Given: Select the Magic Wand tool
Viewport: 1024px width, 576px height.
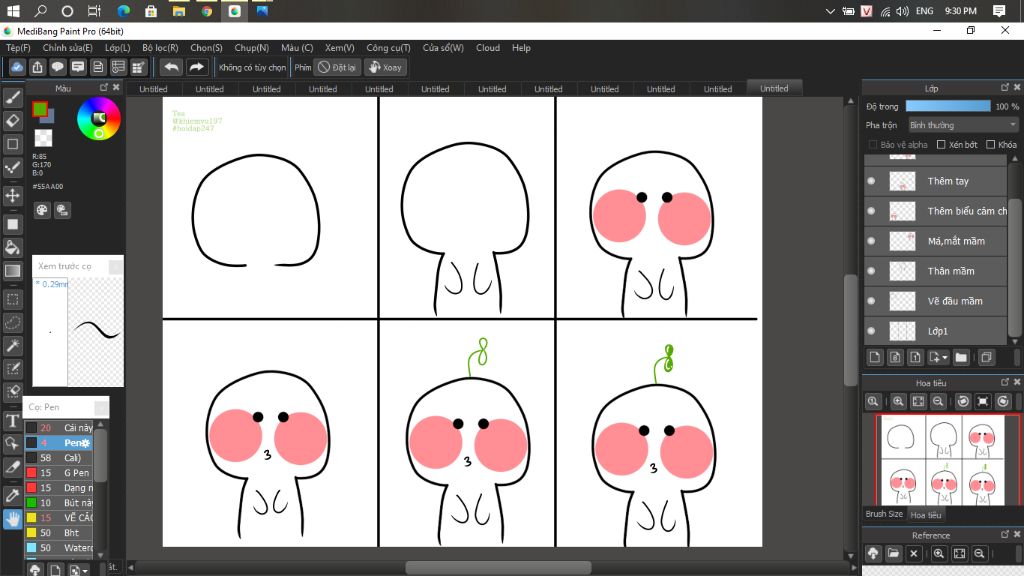Looking at the screenshot, I should point(12,345).
